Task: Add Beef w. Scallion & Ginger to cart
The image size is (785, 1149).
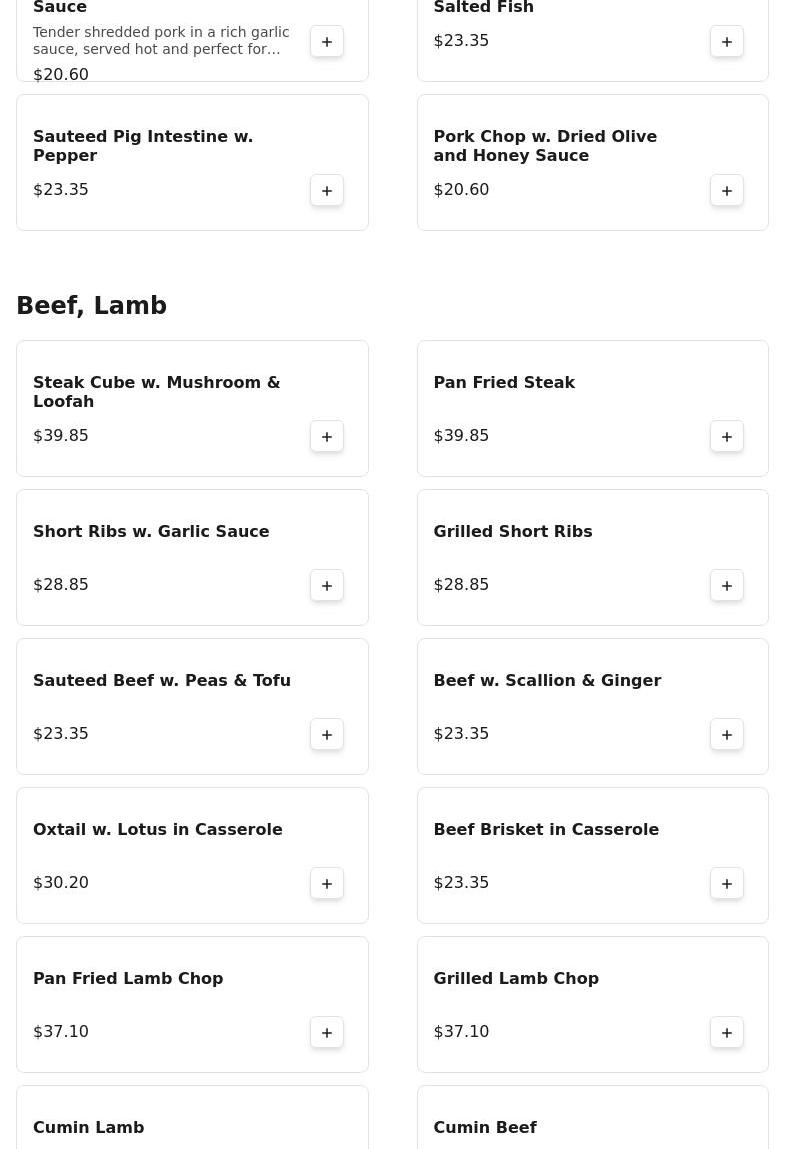Action: click(727, 734)
